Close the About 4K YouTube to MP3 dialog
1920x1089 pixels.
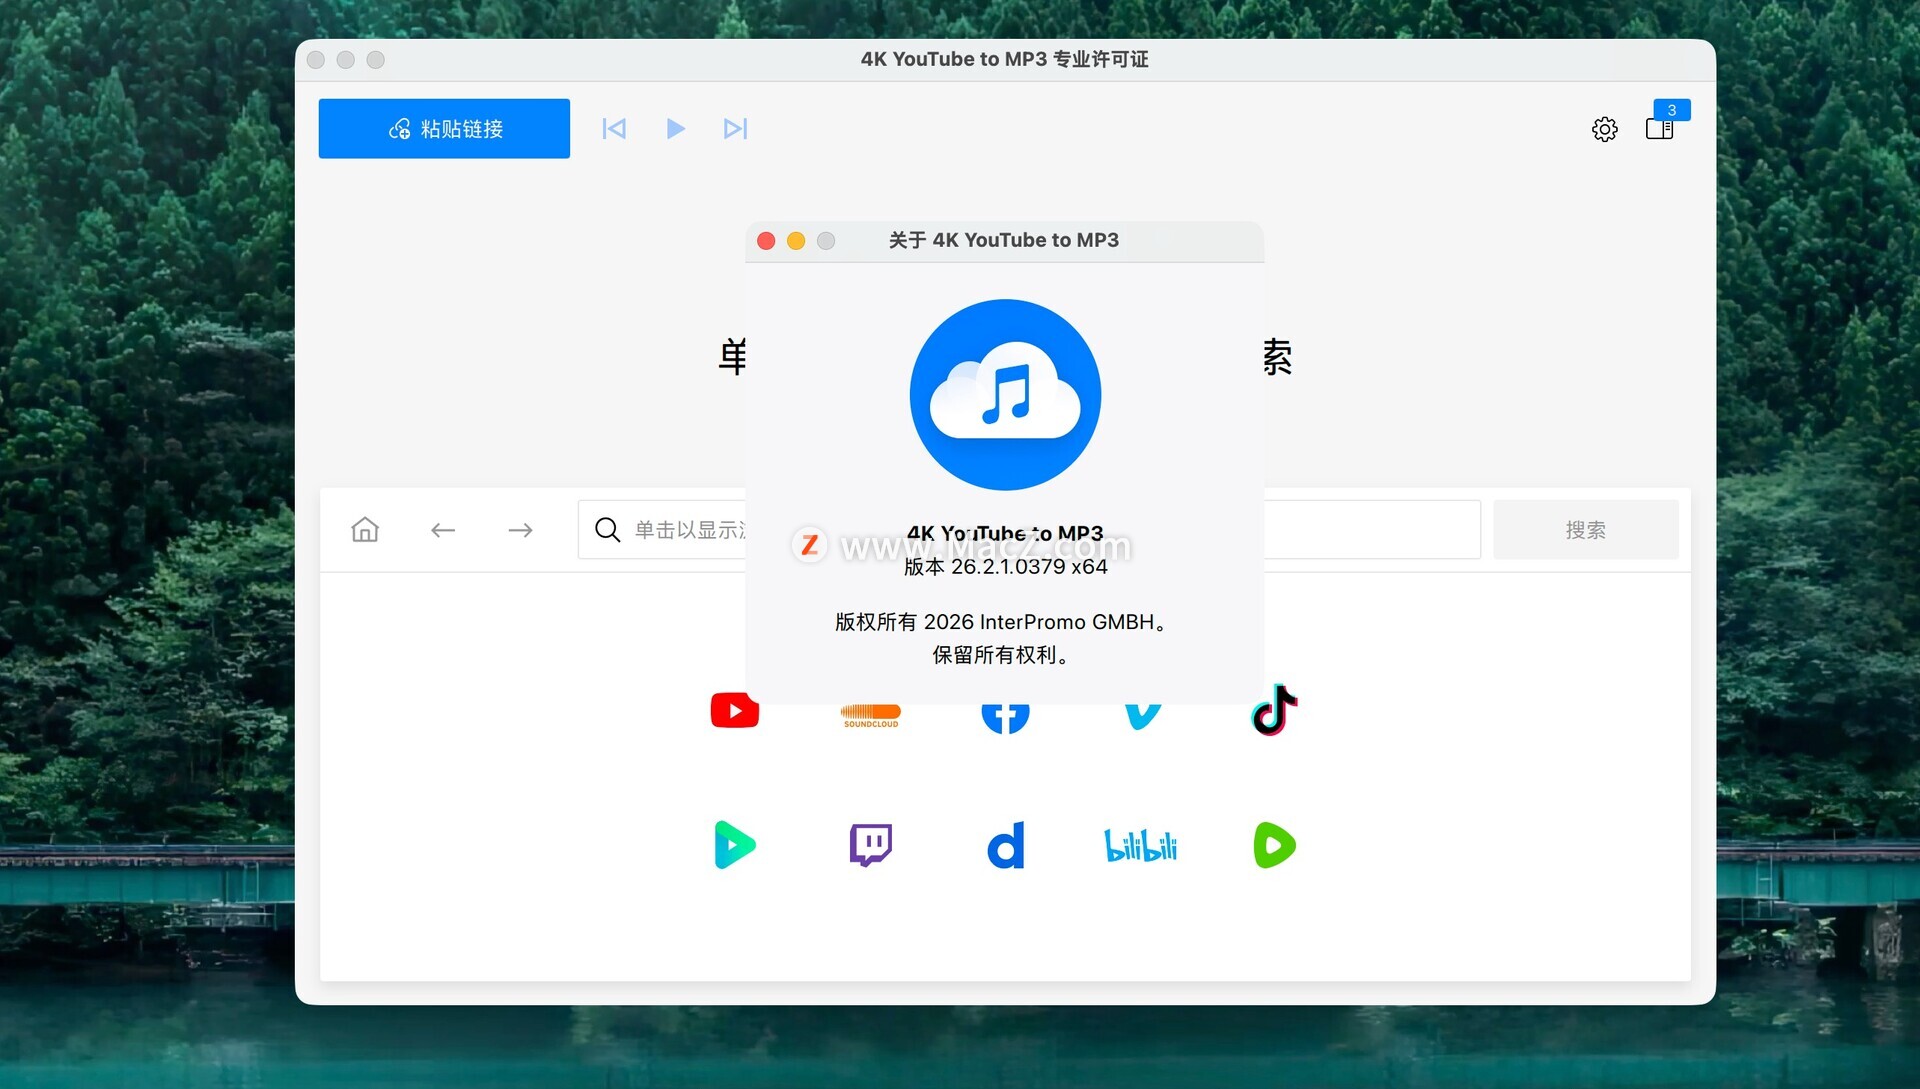766,241
